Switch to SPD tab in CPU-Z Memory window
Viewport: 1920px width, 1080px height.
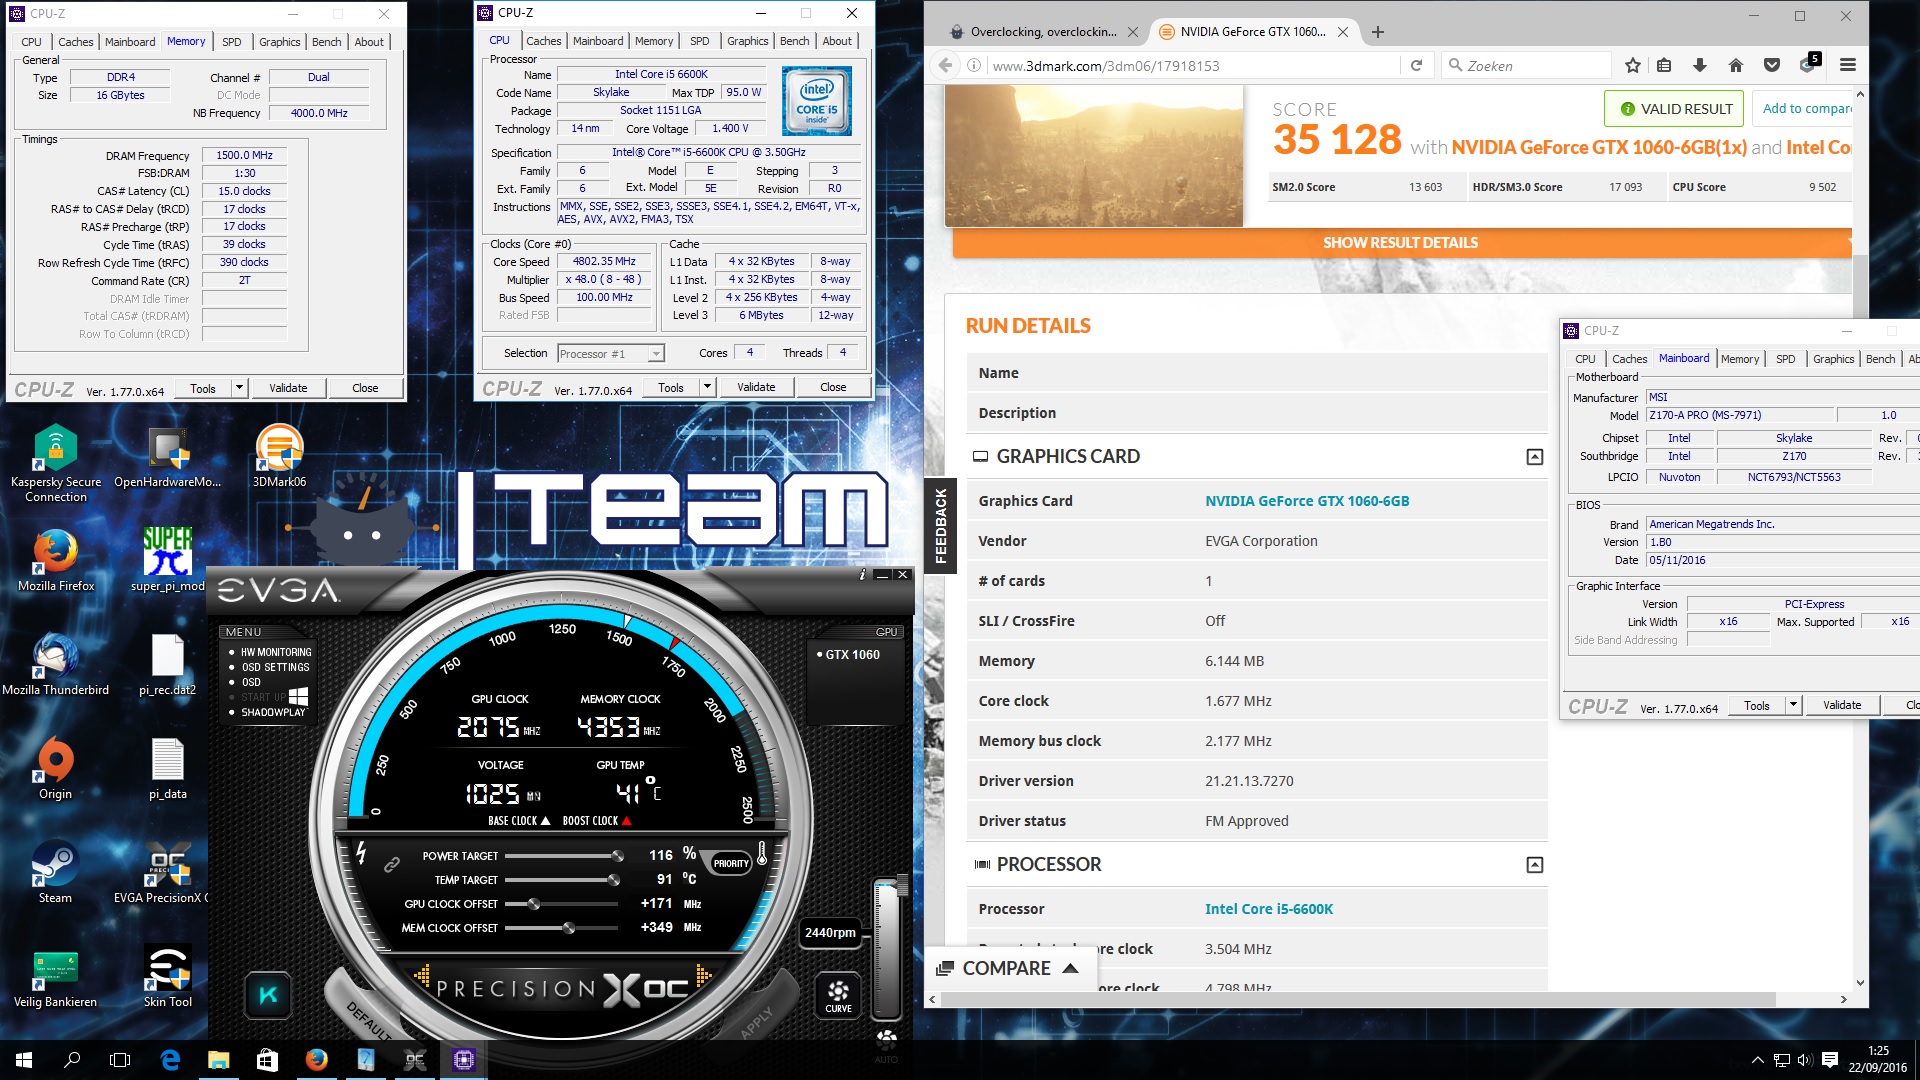point(231,42)
